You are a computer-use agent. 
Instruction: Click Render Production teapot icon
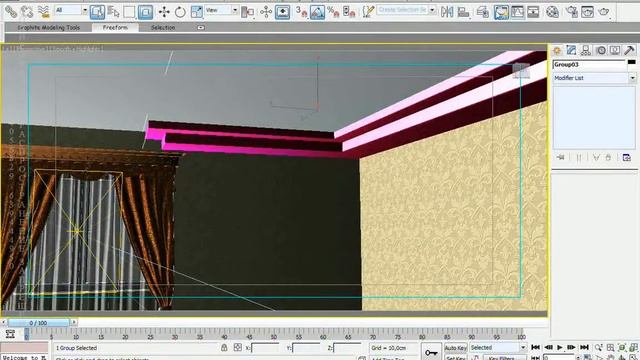[604, 12]
